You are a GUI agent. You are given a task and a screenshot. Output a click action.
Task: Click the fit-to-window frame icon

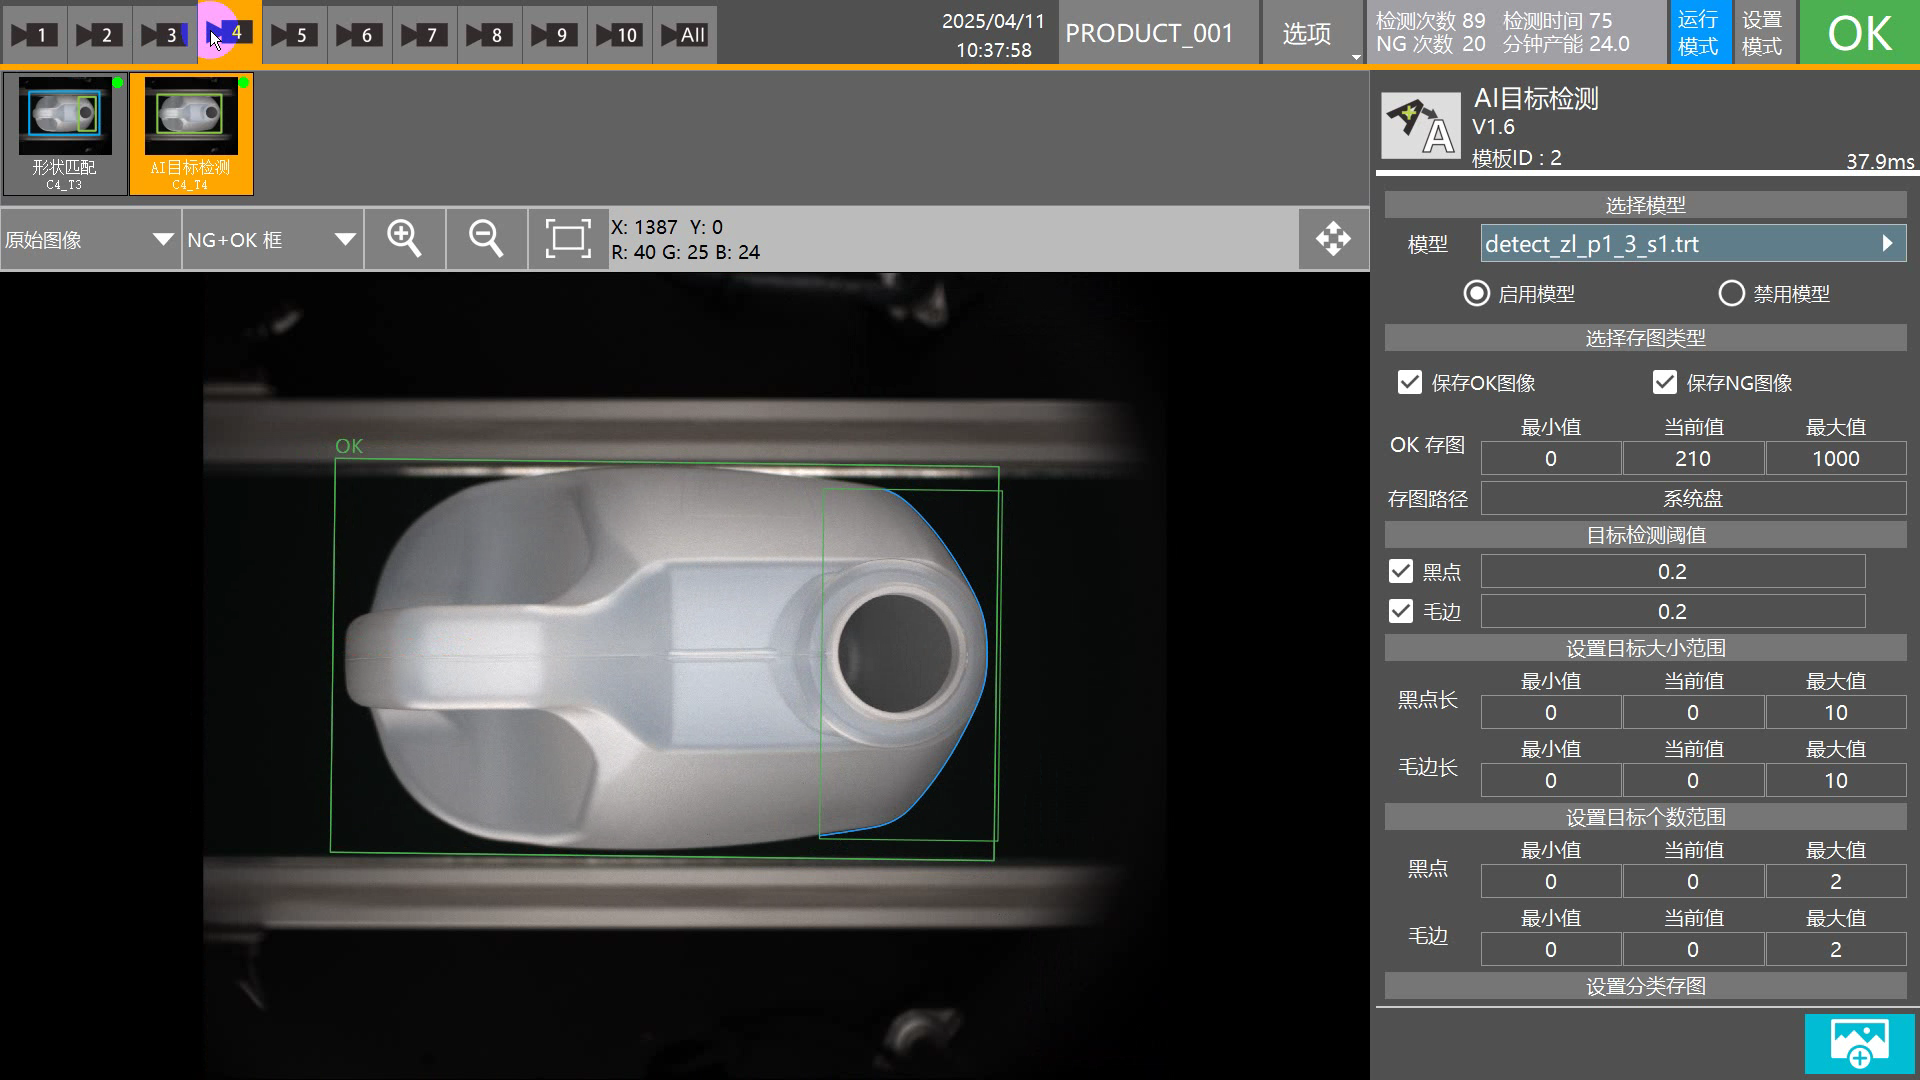coord(567,239)
